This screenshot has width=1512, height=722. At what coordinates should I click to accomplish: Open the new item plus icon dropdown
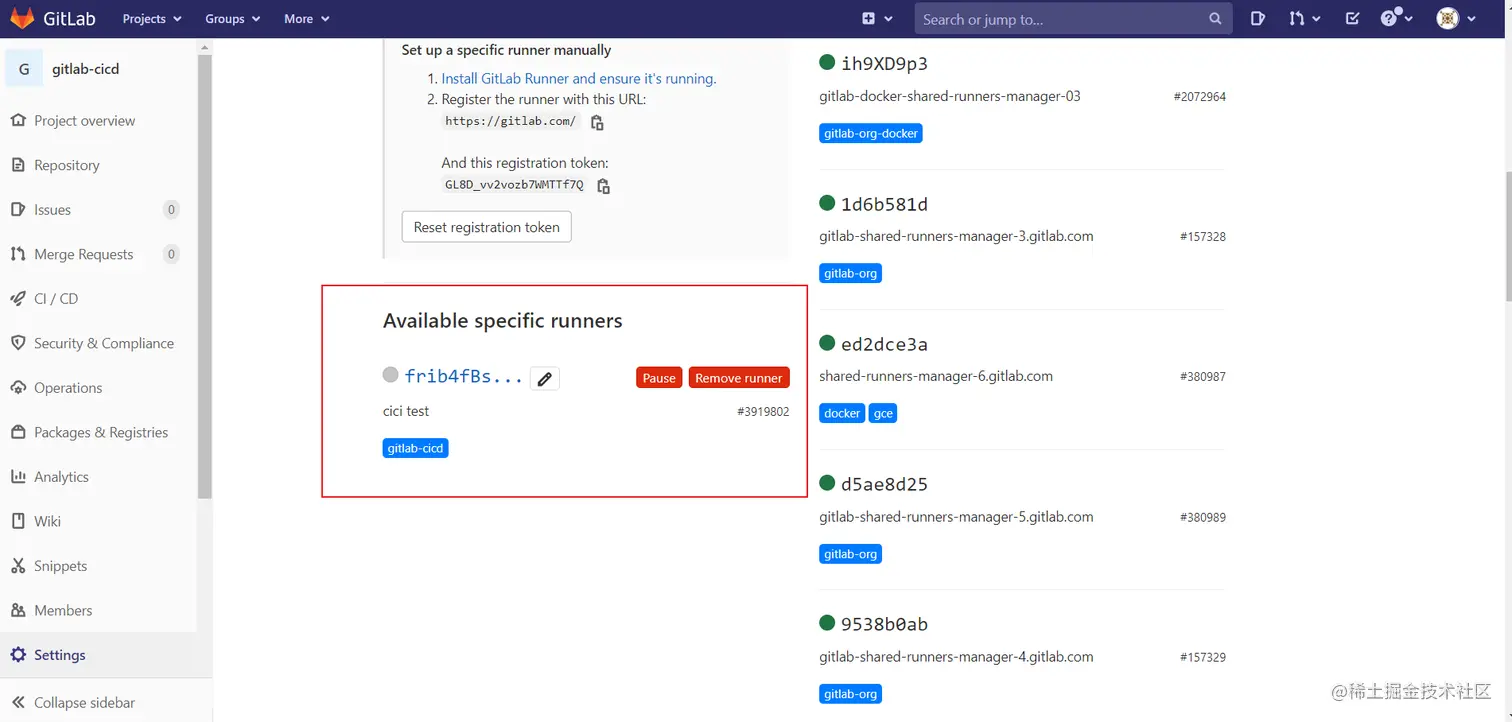tap(875, 19)
